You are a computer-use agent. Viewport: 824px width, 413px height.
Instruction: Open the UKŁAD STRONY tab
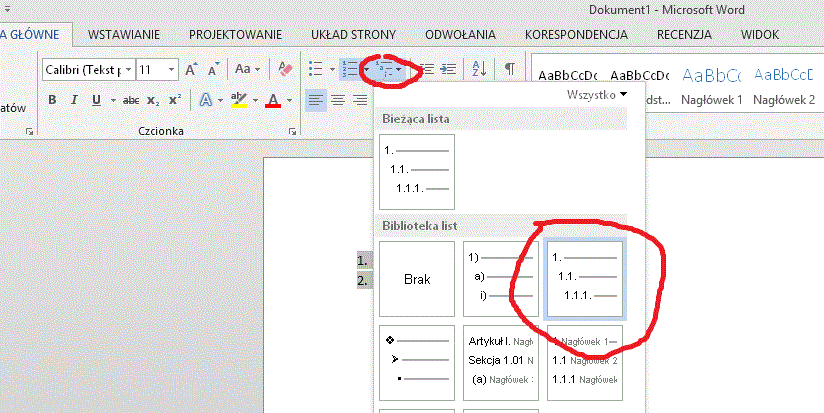click(x=353, y=35)
